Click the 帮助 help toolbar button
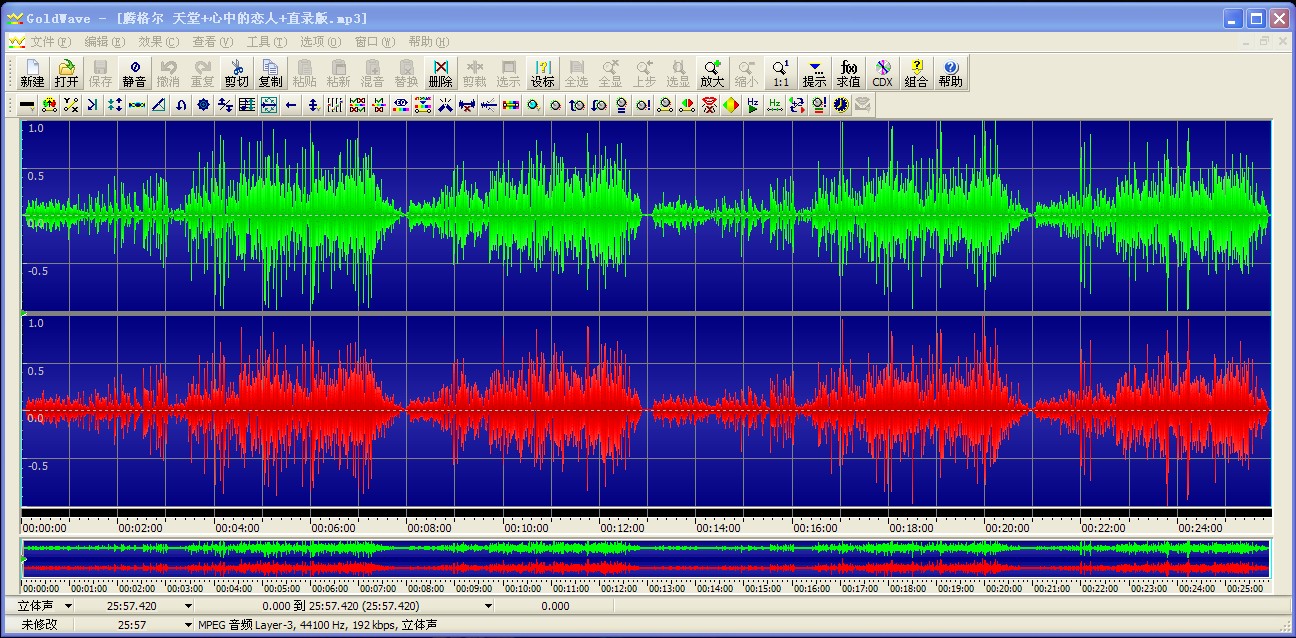Image resolution: width=1296 pixels, height=638 pixels. click(950, 73)
